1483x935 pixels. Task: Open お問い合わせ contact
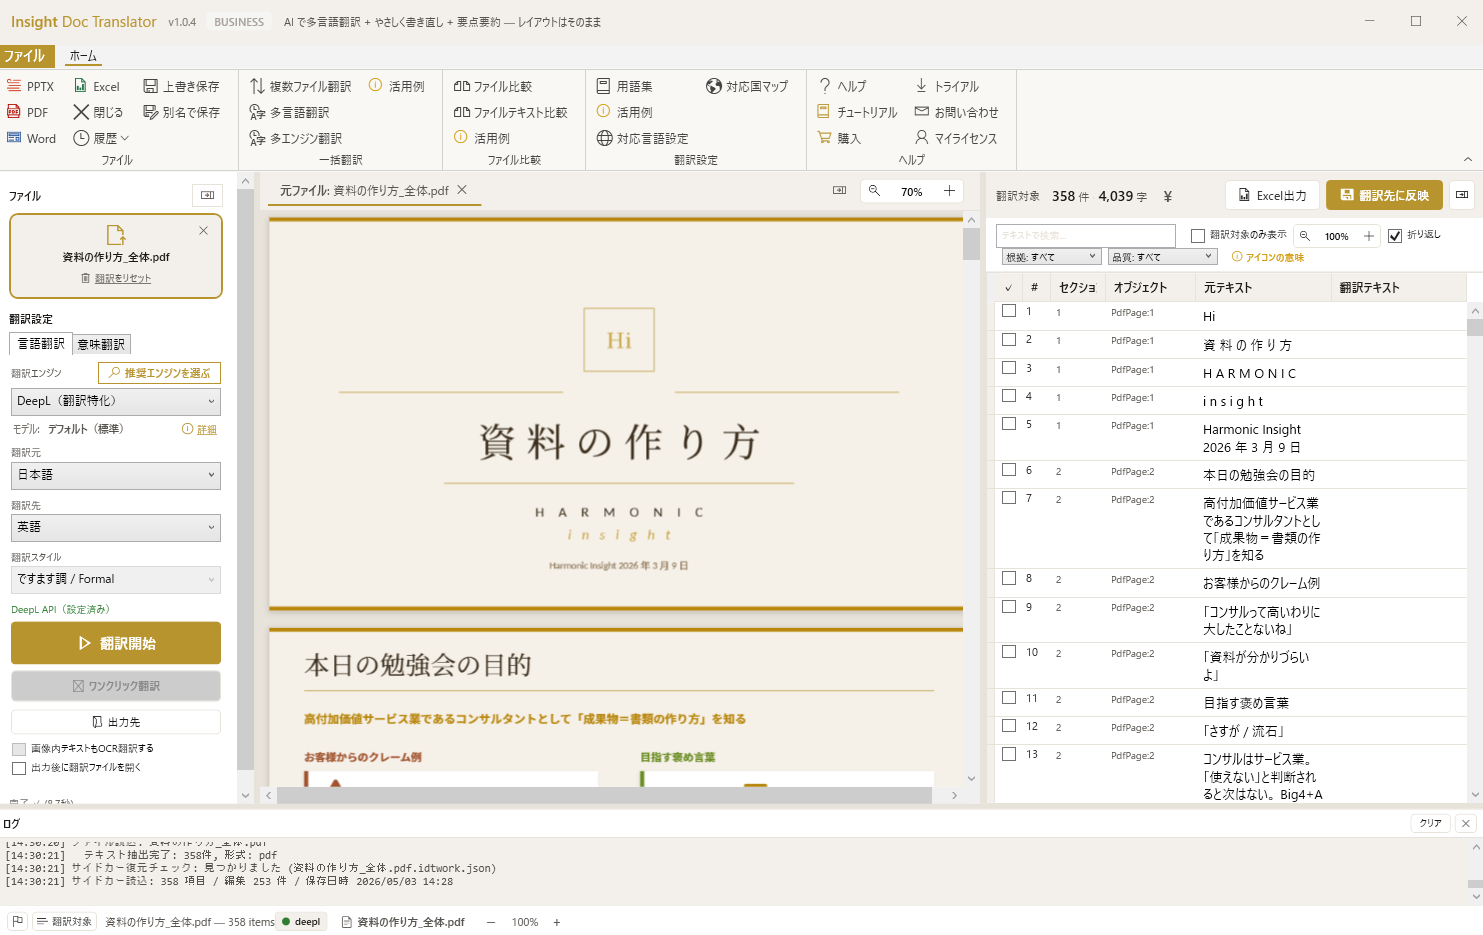coord(956,112)
